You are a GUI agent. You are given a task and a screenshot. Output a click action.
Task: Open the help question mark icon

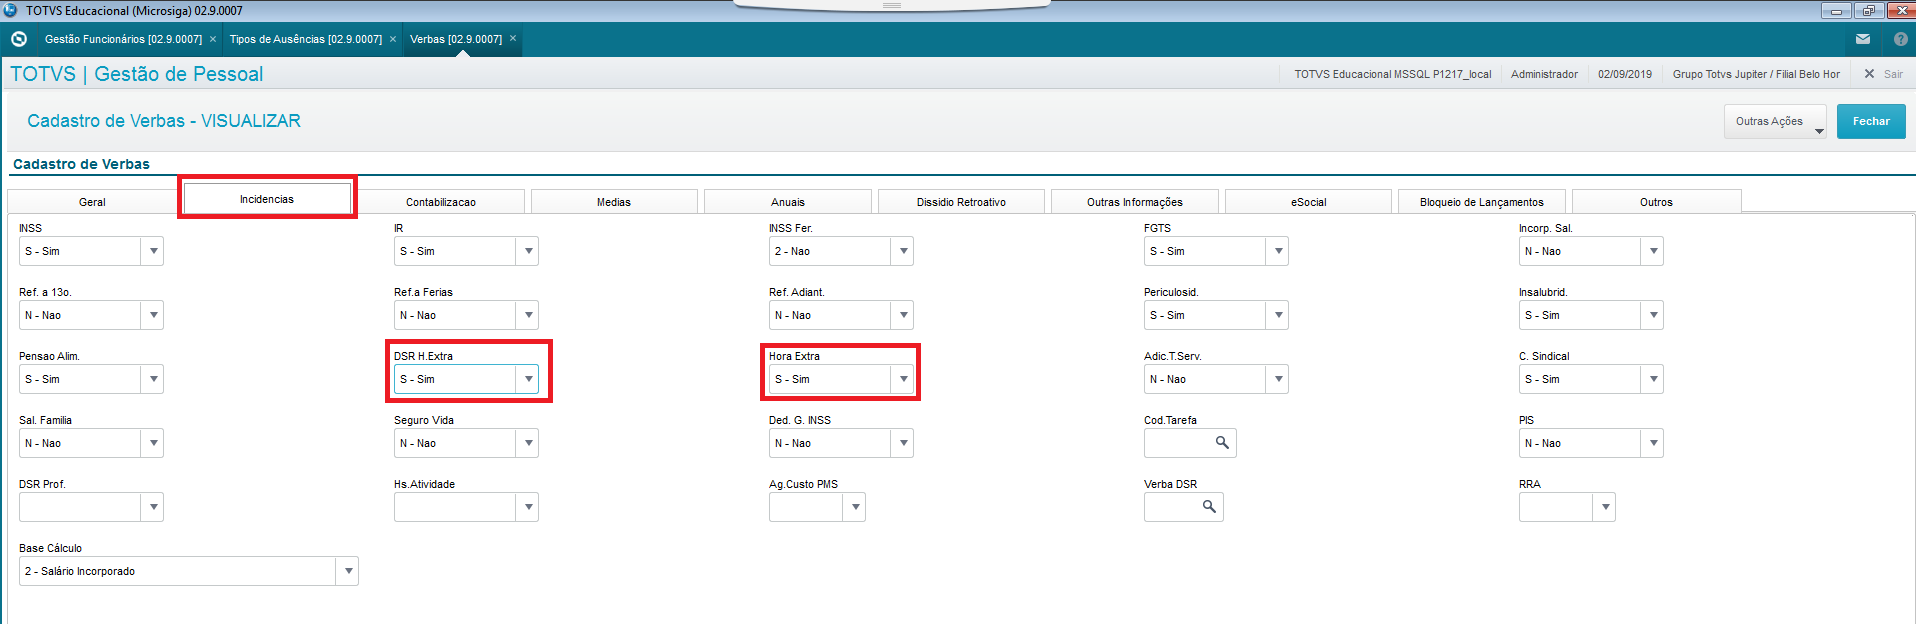pyautogui.click(x=1900, y=39)
